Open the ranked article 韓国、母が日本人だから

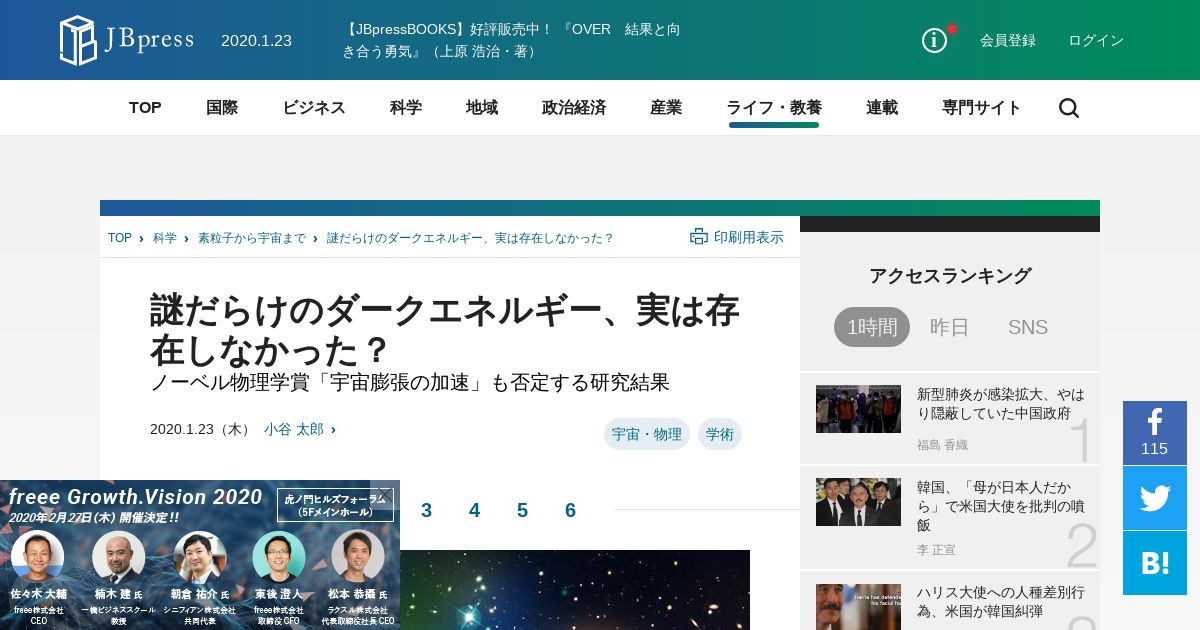coord(1000,506)
